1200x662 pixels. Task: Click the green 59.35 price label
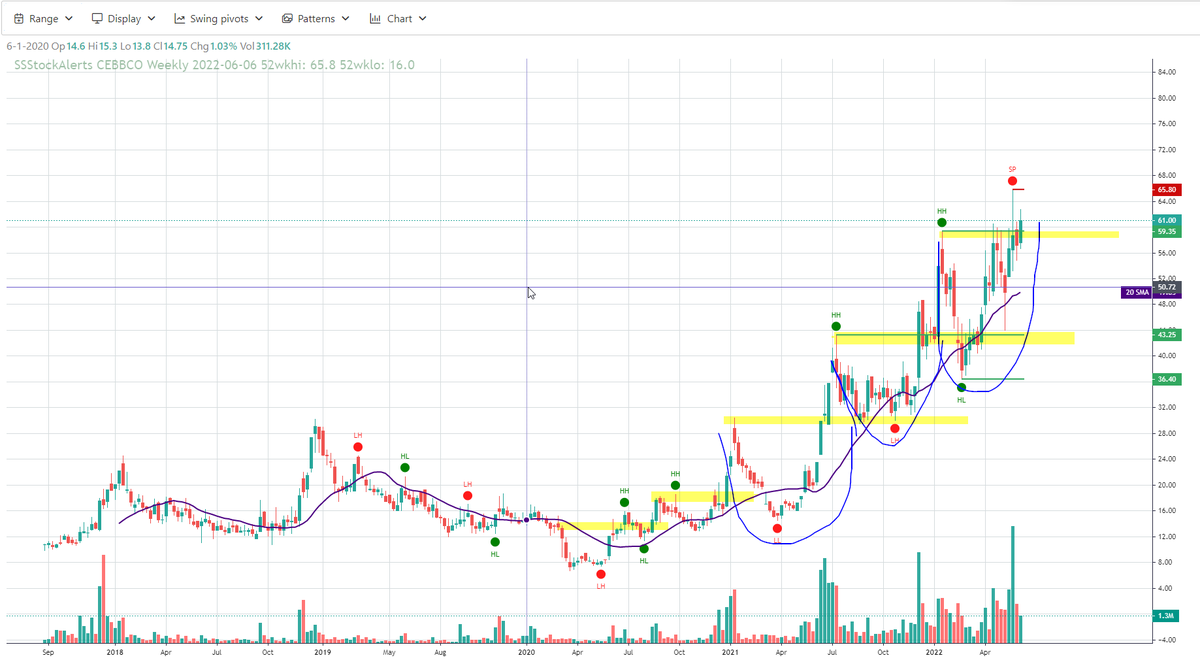click(x=1166, y=231)
